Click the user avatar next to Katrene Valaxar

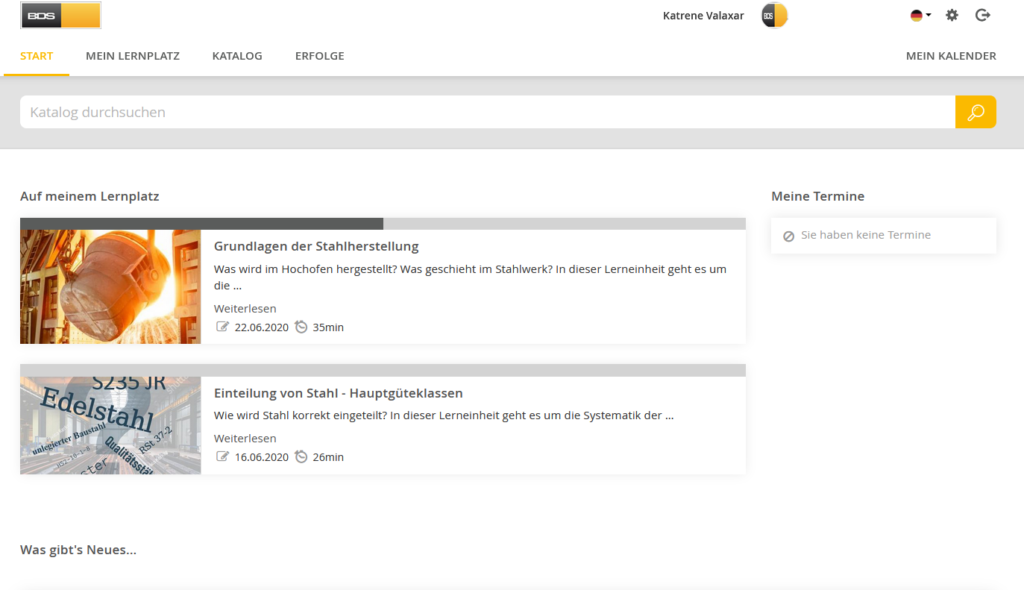773,15
